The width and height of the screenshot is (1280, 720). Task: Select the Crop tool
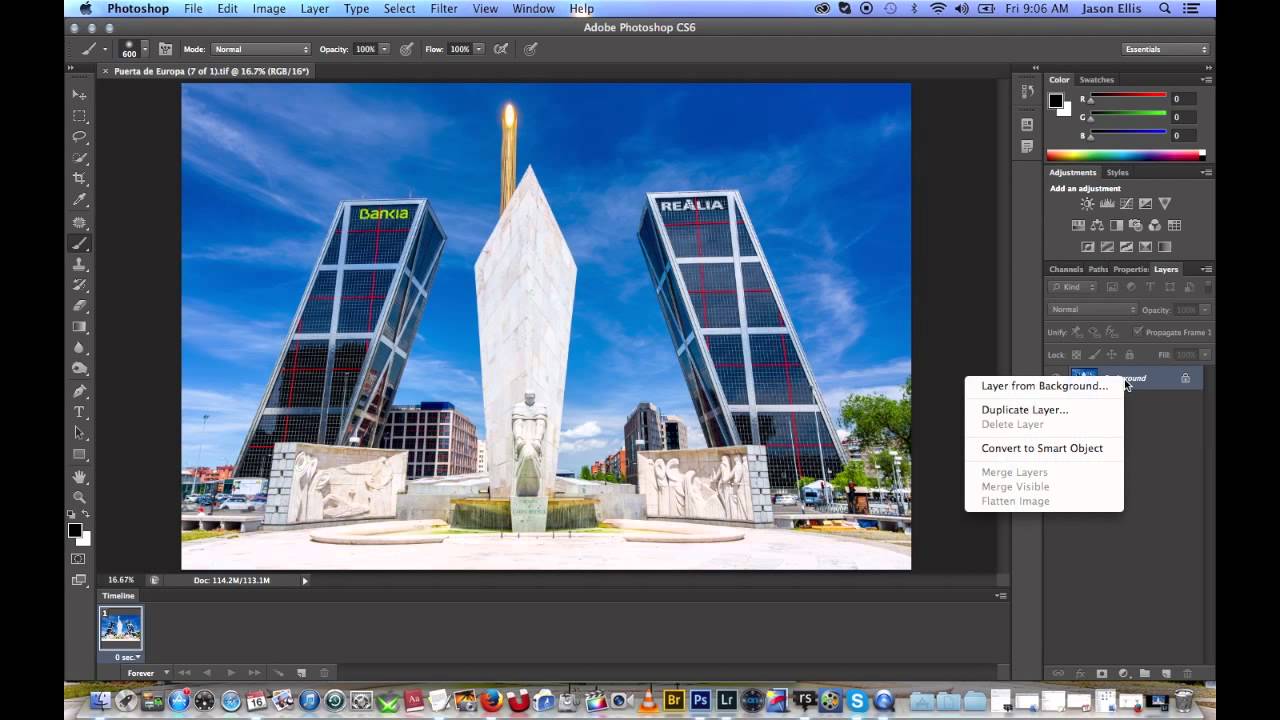(80, 179)
